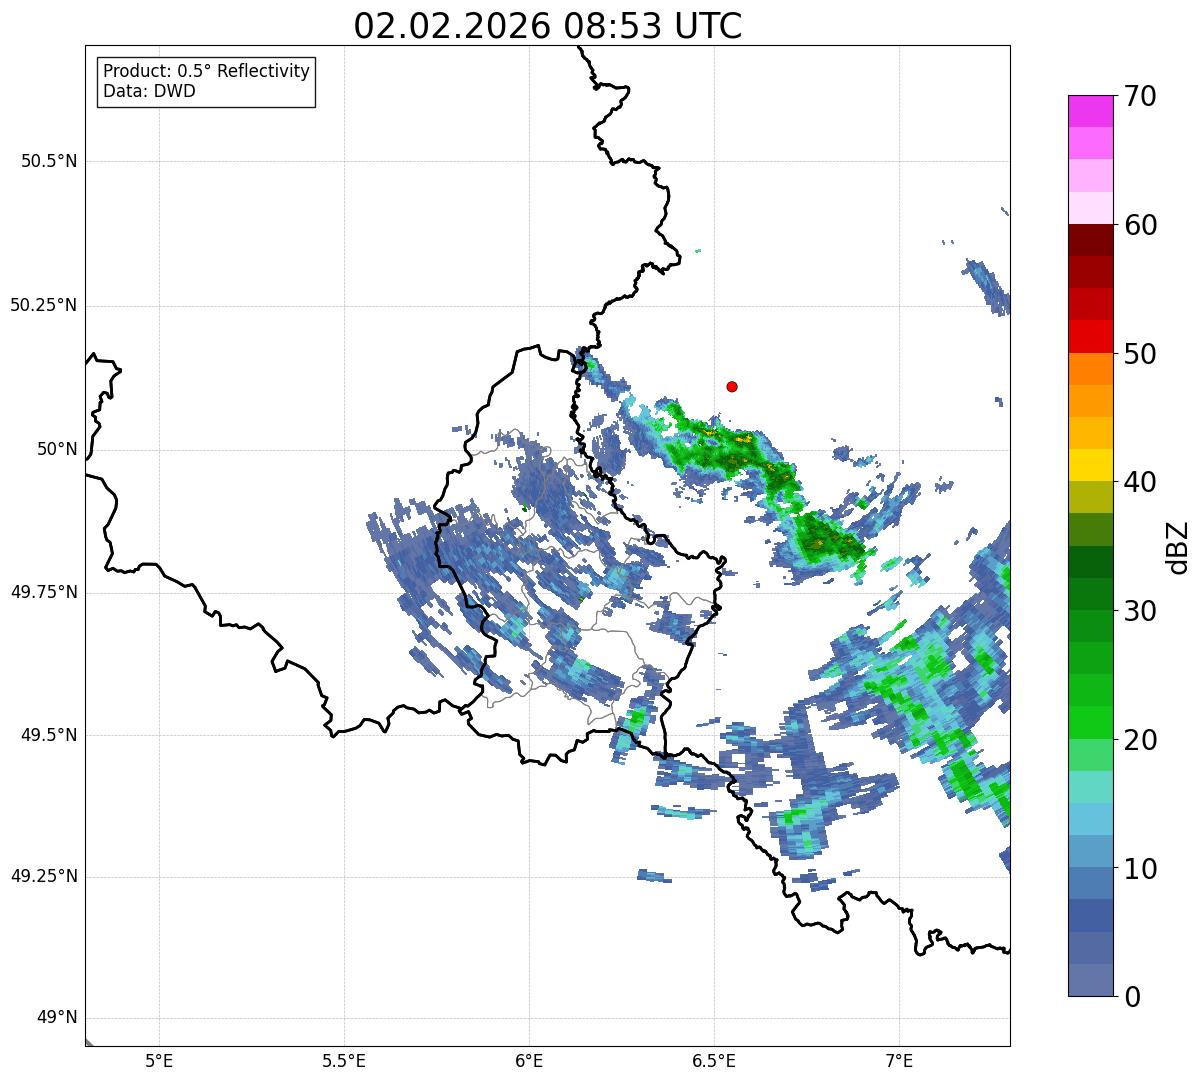Click the Product: 0.5° Reflectivity label
Screen dimensions: 1202x1081
[x=206, y=72]
